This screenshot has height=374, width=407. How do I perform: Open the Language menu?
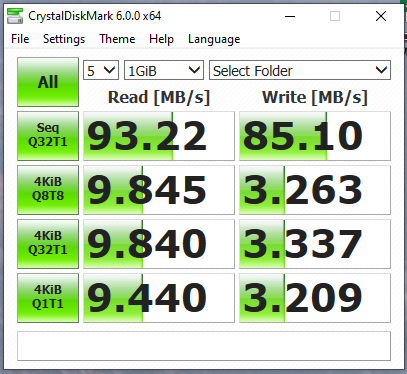click(214, 39)
